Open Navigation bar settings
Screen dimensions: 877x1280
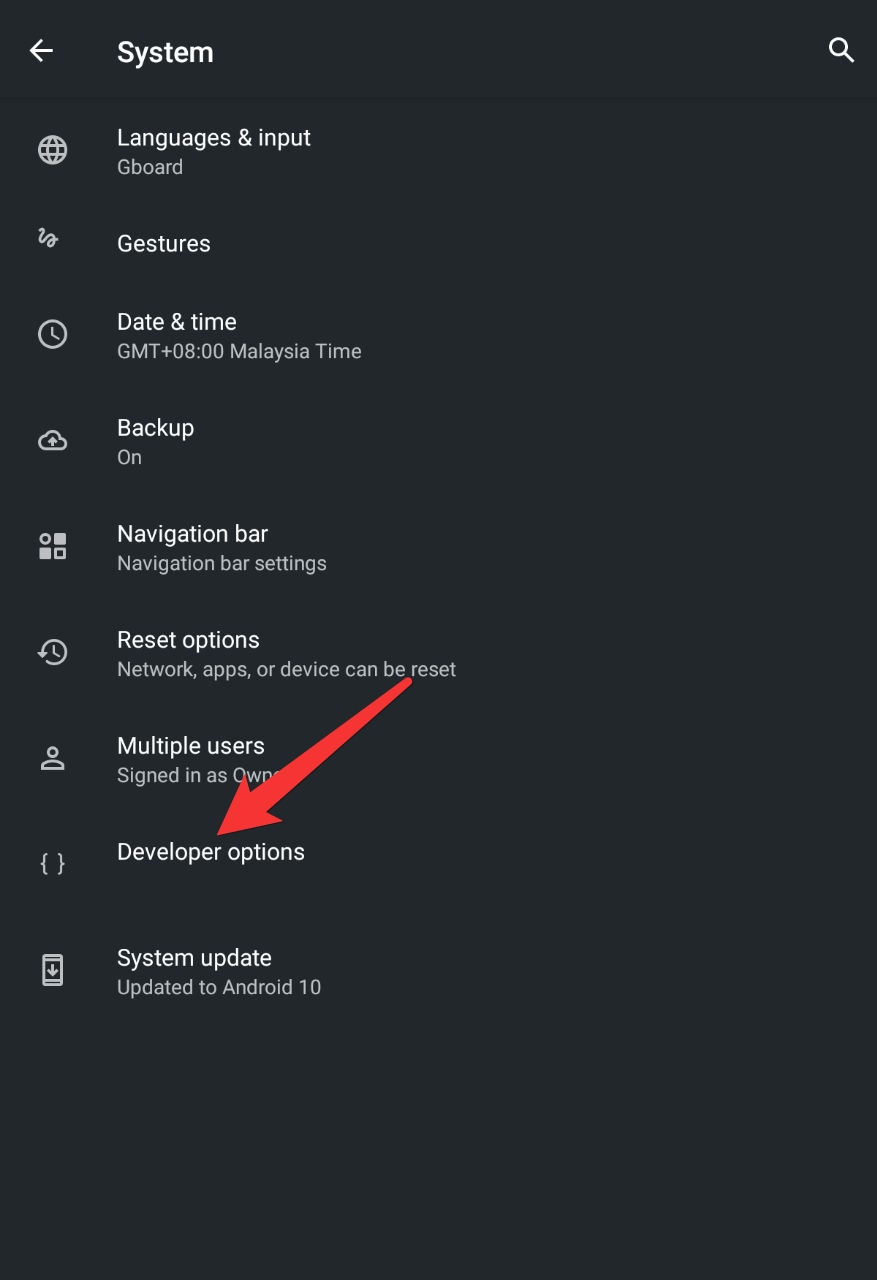pos(438,547)
